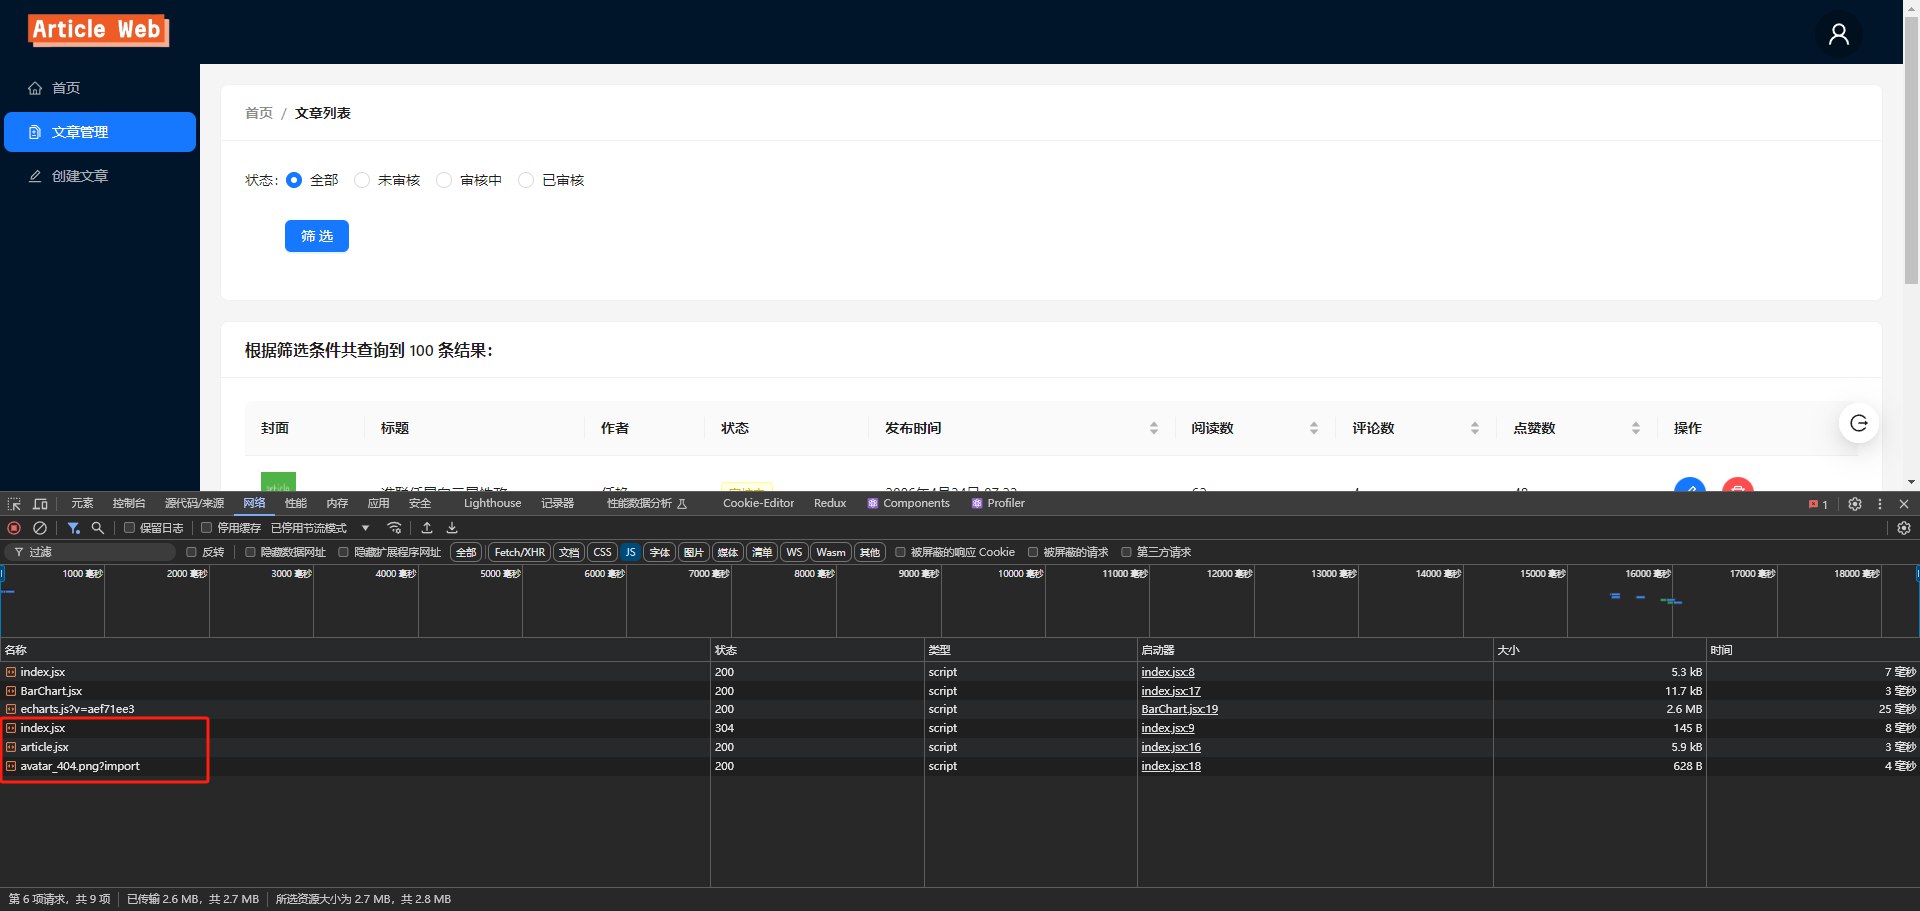Image resolution: width=1920 pixels, height=911 pixels.
Task: Click the floating refresh icon beside the table
Action: pyautogui.click(x=1859, y=423)
